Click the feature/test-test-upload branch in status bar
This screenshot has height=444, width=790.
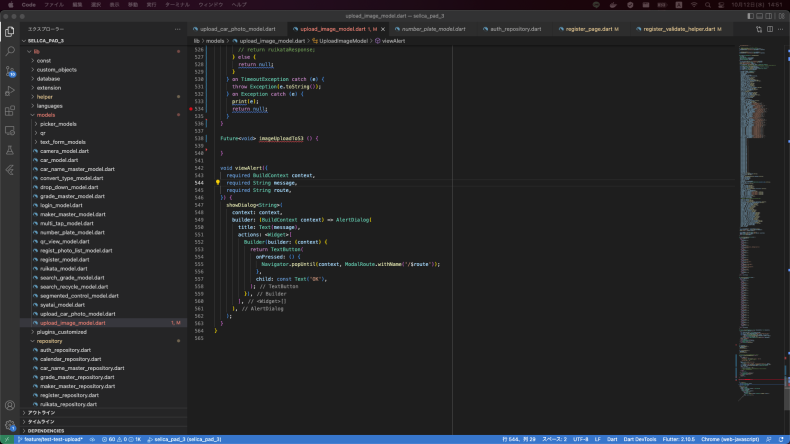(51, 438)
